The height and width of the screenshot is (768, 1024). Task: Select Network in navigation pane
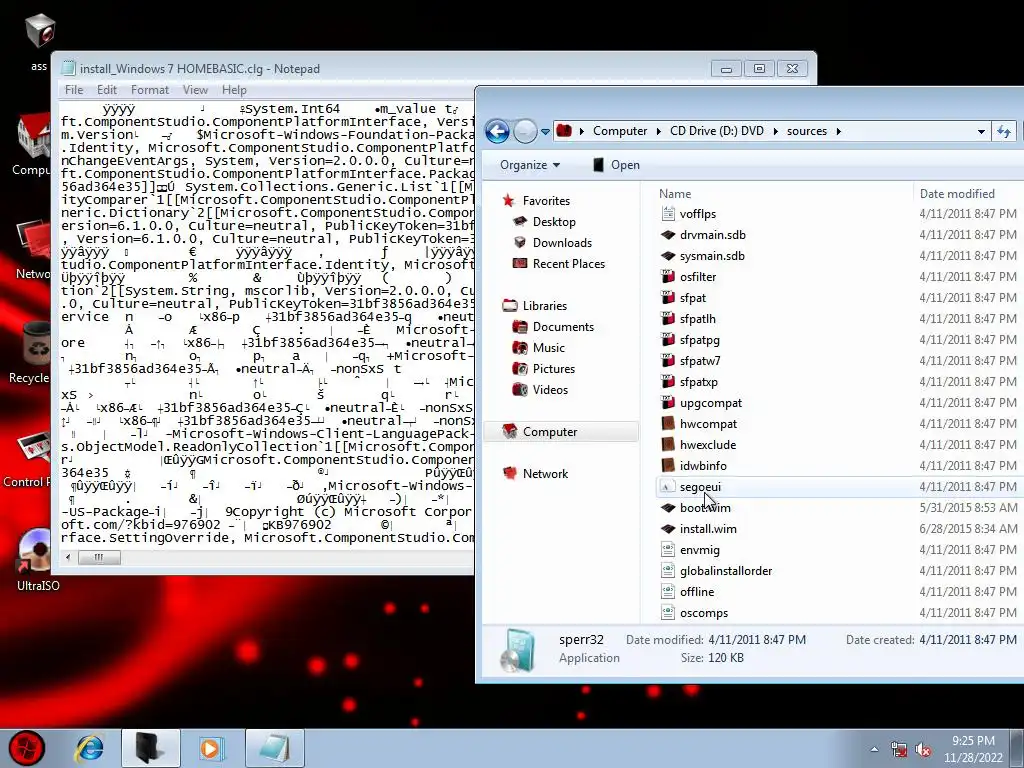[x=545, y=473]
